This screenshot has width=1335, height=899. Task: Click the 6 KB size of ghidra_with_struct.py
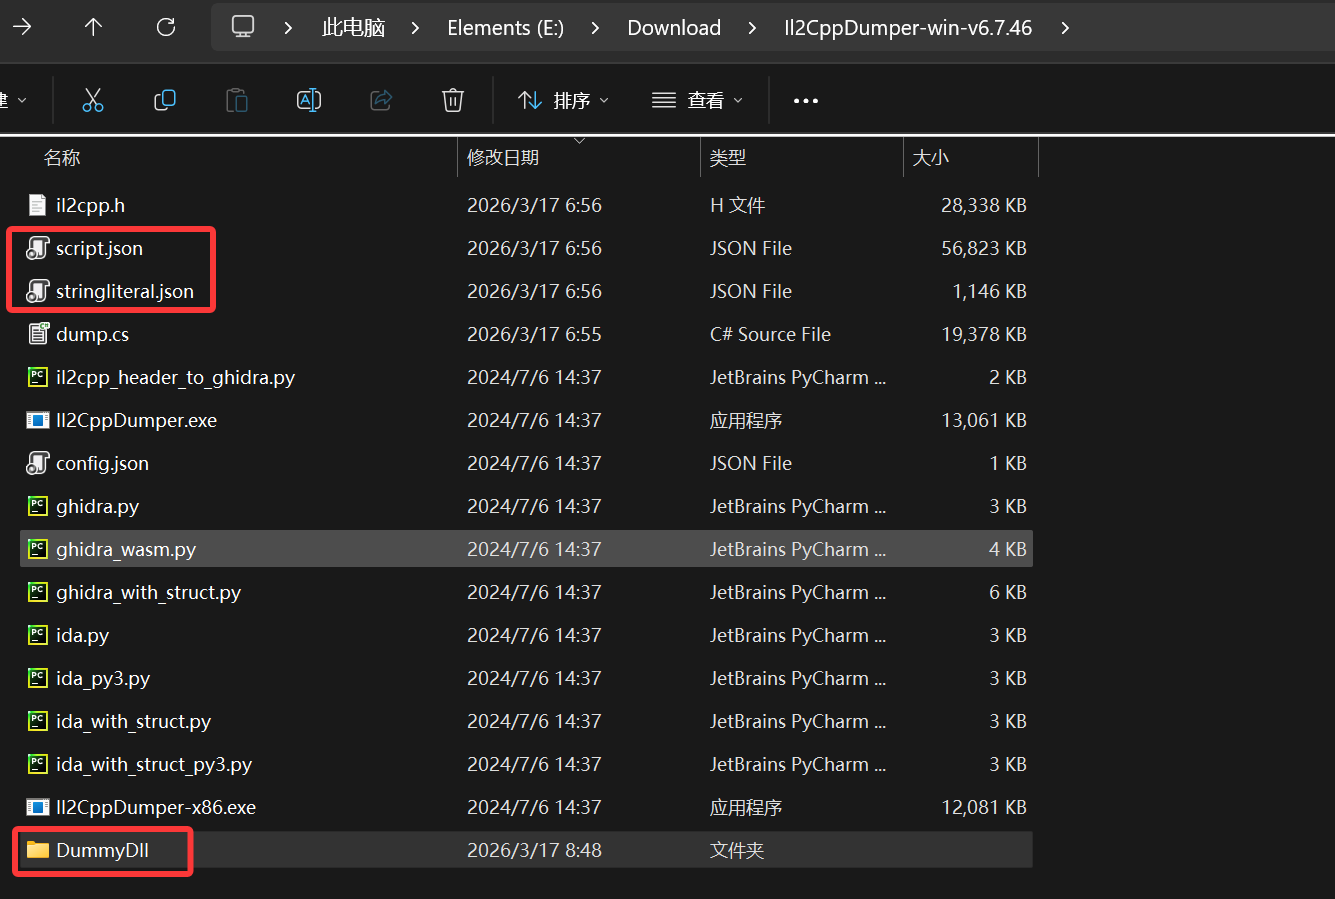(1008, 592)
